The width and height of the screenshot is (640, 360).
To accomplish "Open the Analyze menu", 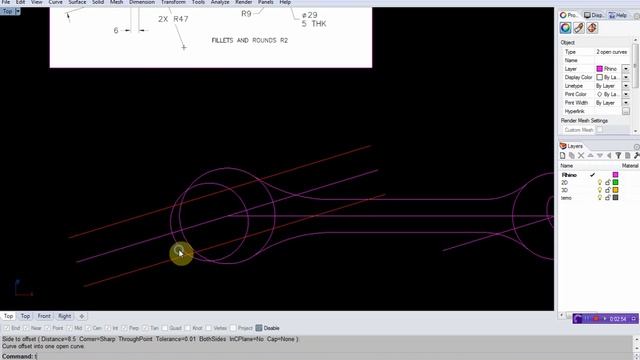I will point(220,2).
